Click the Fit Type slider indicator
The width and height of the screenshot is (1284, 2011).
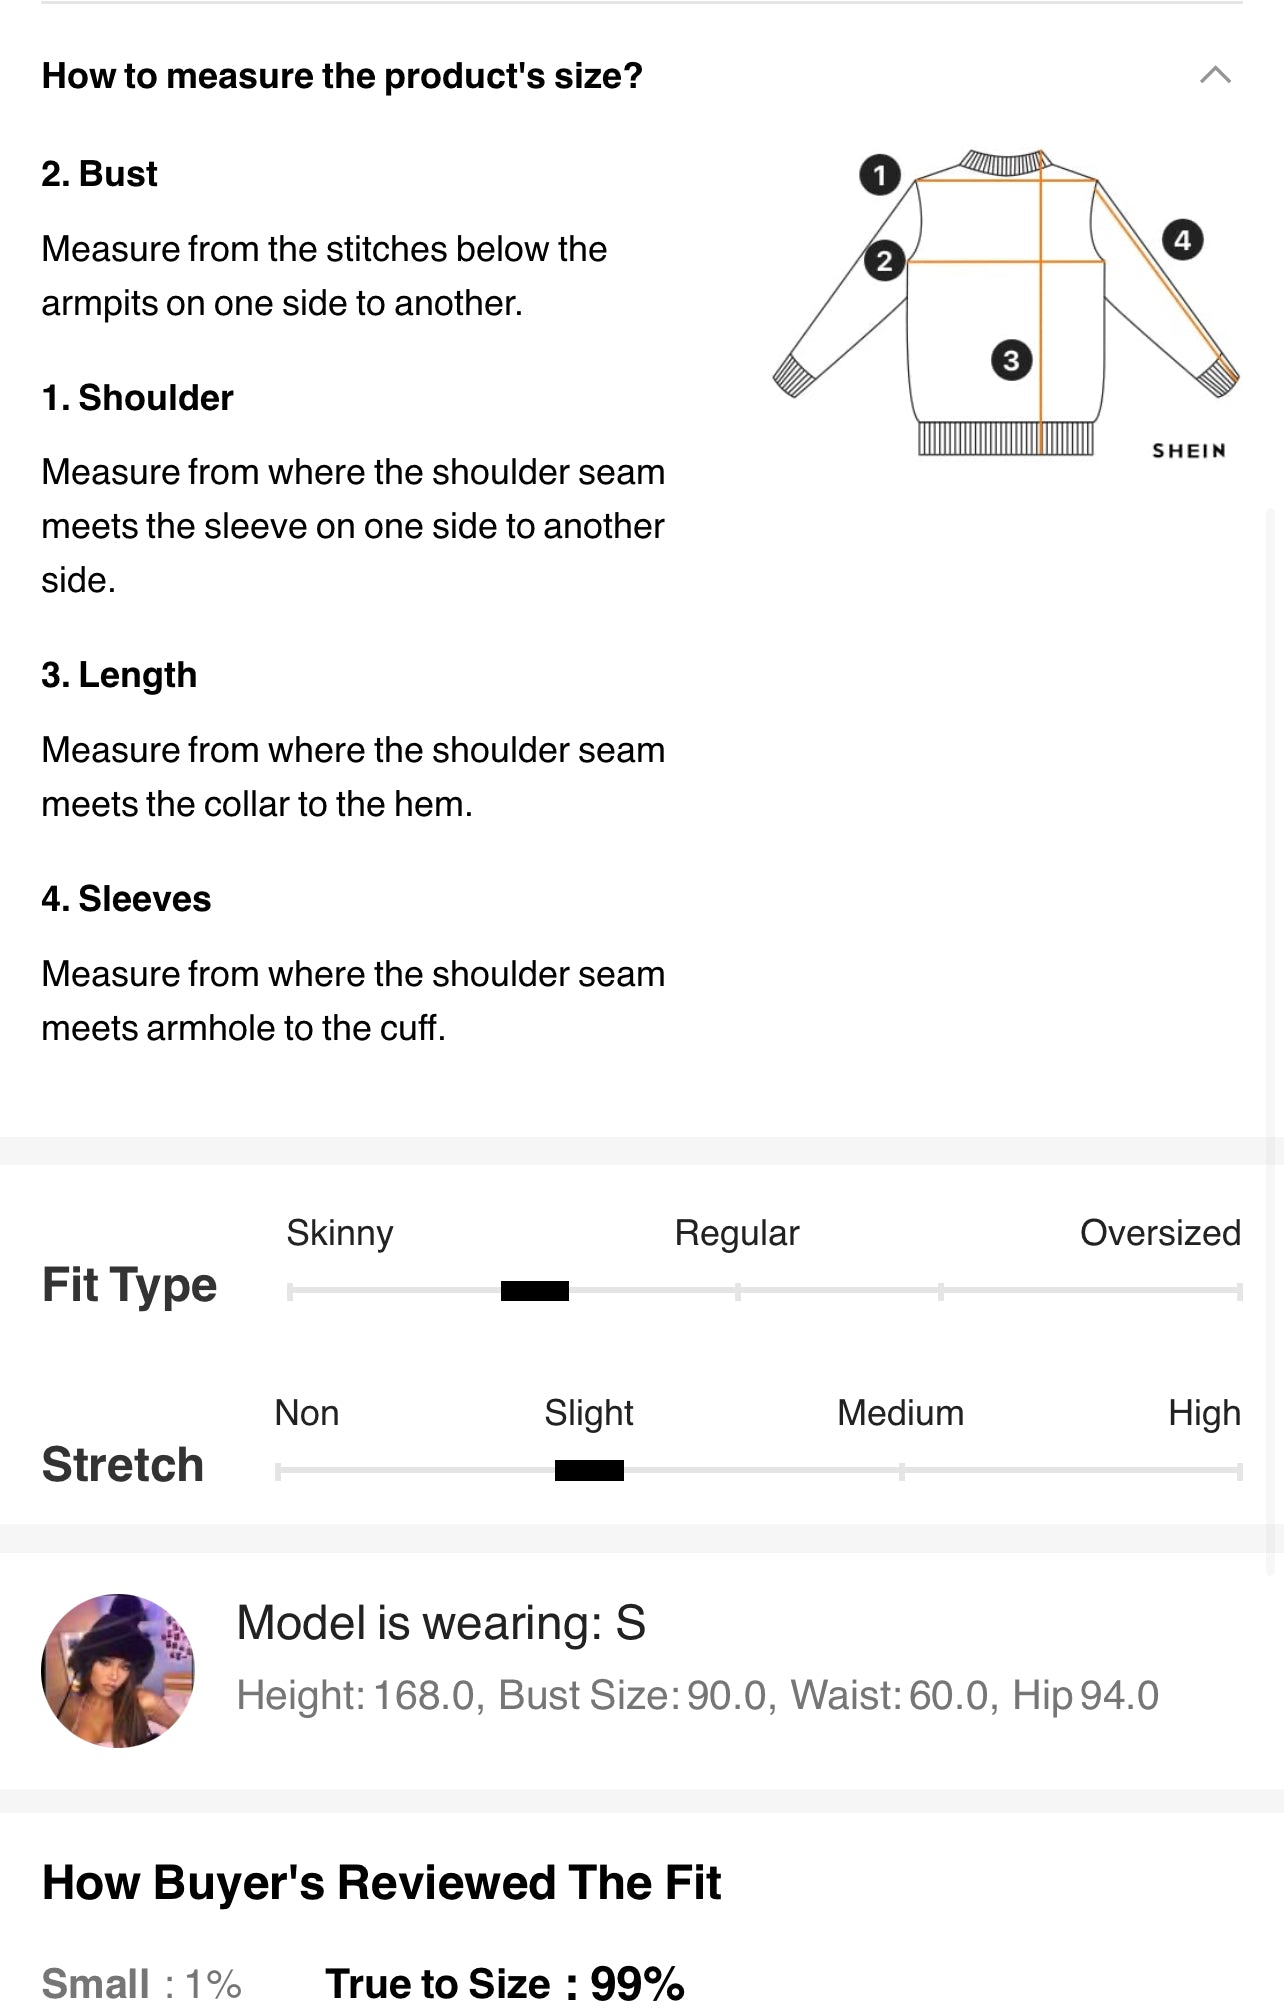(x=535, y=1291)
